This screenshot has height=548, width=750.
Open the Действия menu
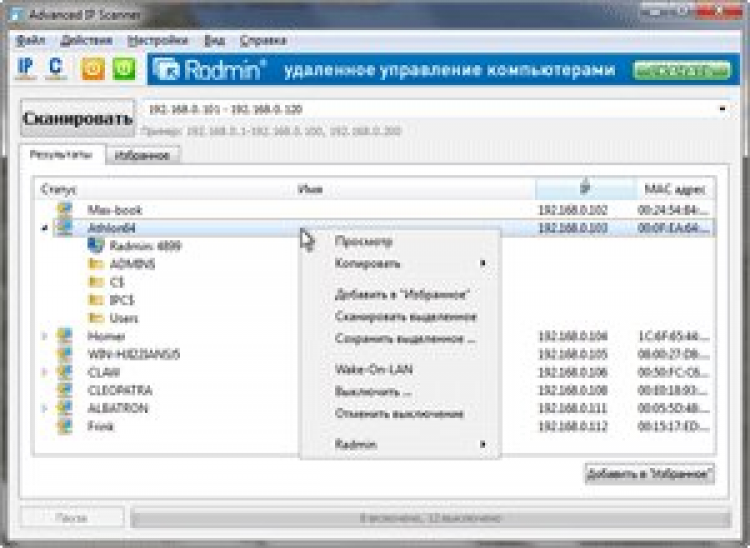point(87,41)
